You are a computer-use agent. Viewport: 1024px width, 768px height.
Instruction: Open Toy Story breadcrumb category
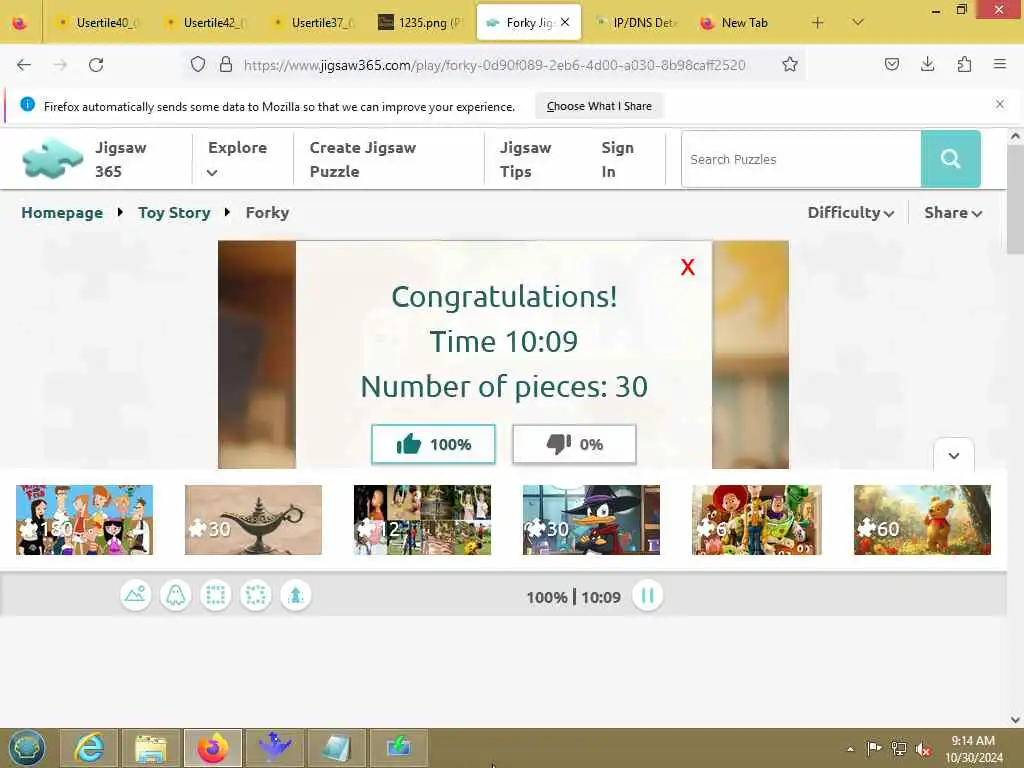pyautogui.click(x=174, y=213)
